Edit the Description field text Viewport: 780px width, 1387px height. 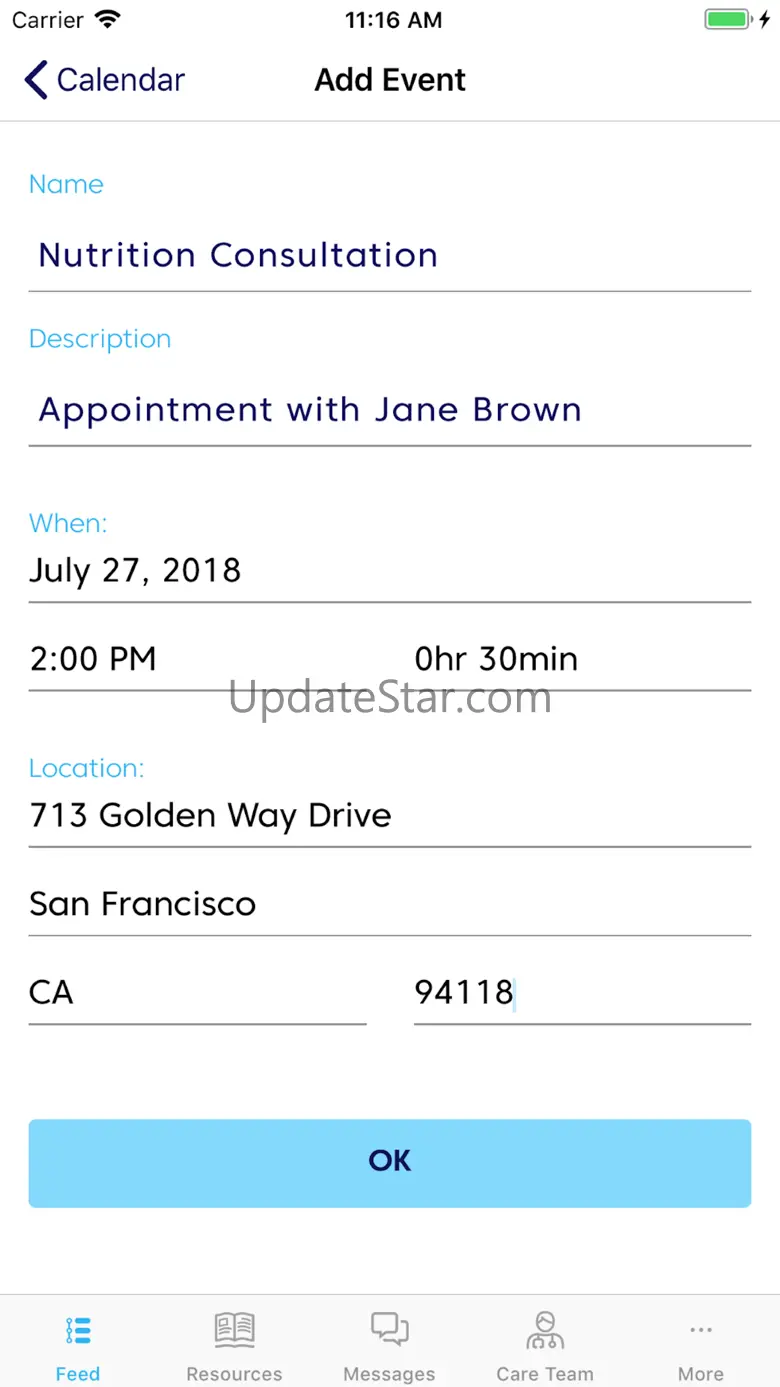389,410
